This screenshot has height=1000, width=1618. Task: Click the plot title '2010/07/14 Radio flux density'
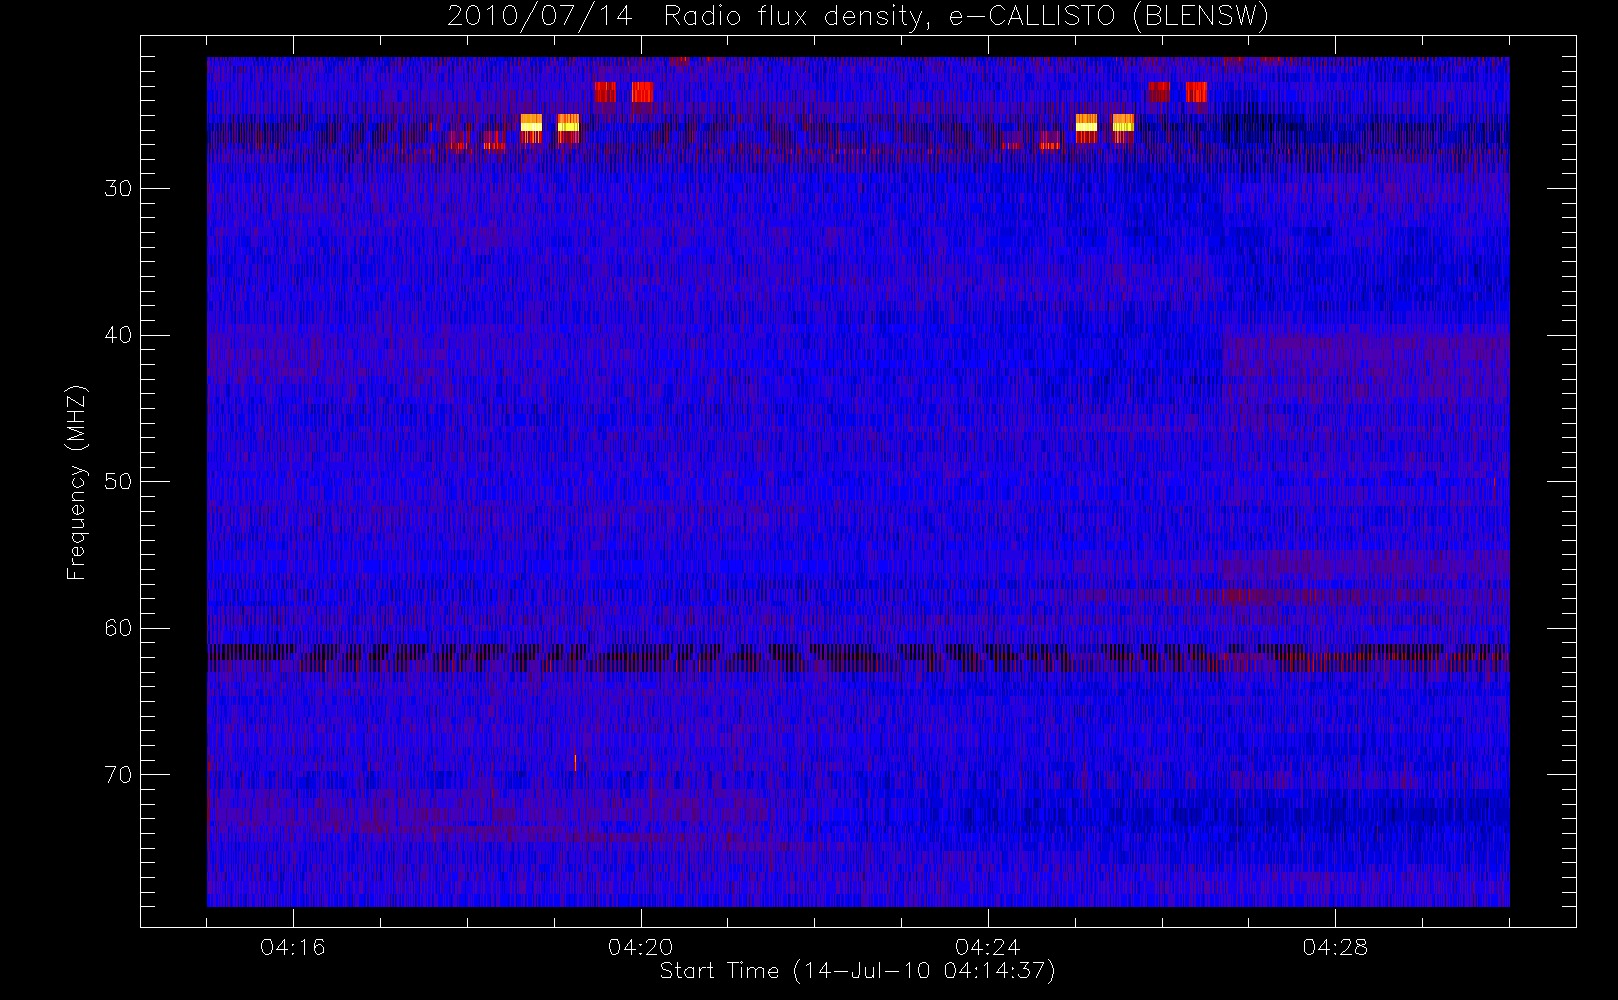[858, 17]
